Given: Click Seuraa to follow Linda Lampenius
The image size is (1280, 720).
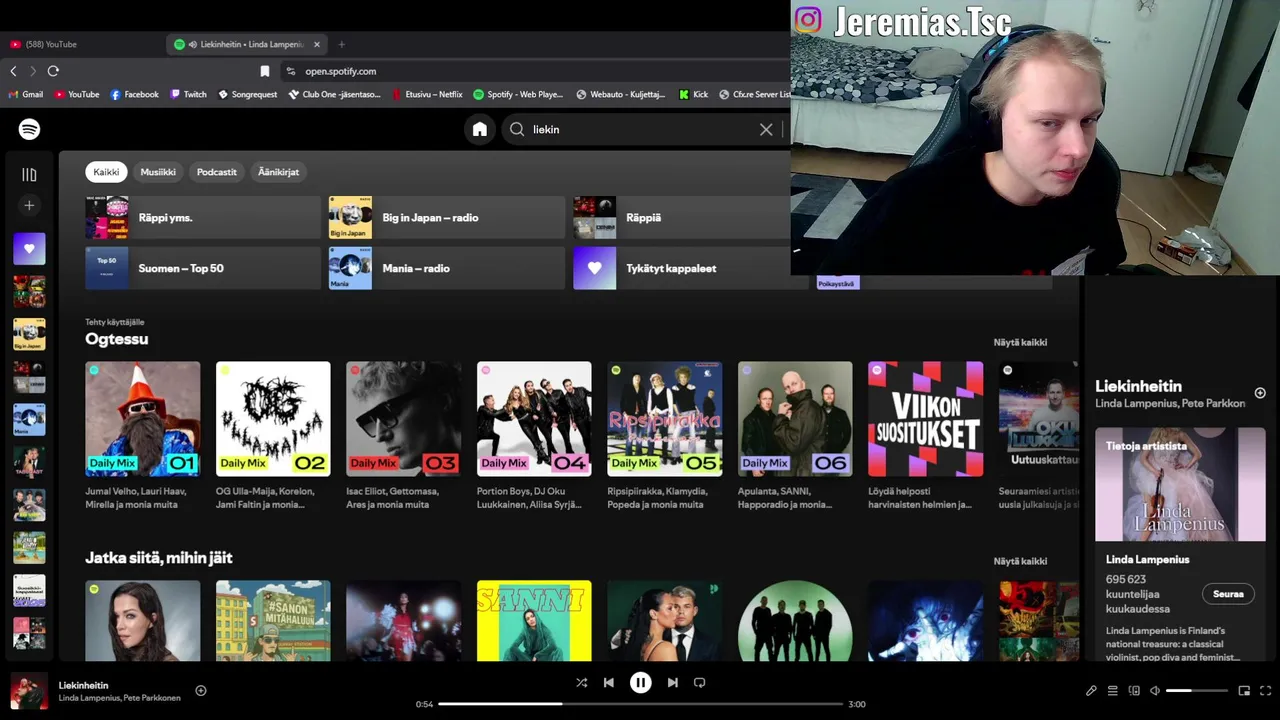Looking at the screenshot, I should pos(1228,594).
